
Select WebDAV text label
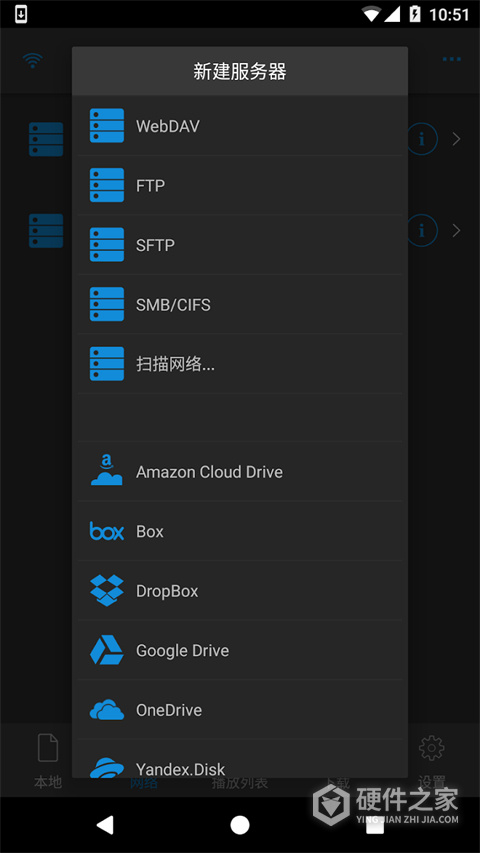(168, 126)
